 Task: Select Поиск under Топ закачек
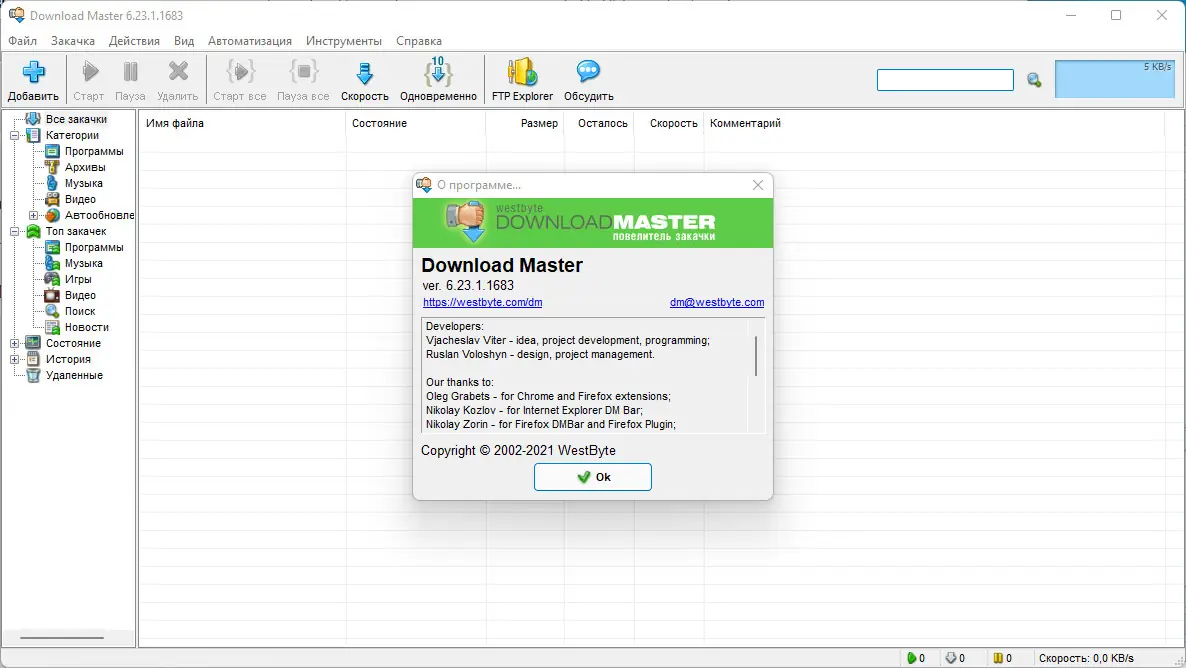click(79, 311)
